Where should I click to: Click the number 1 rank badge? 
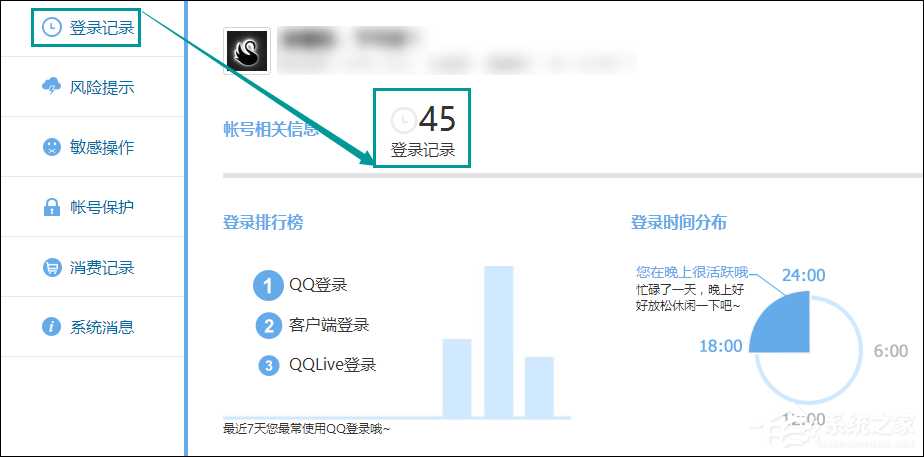tap(269, 286)
